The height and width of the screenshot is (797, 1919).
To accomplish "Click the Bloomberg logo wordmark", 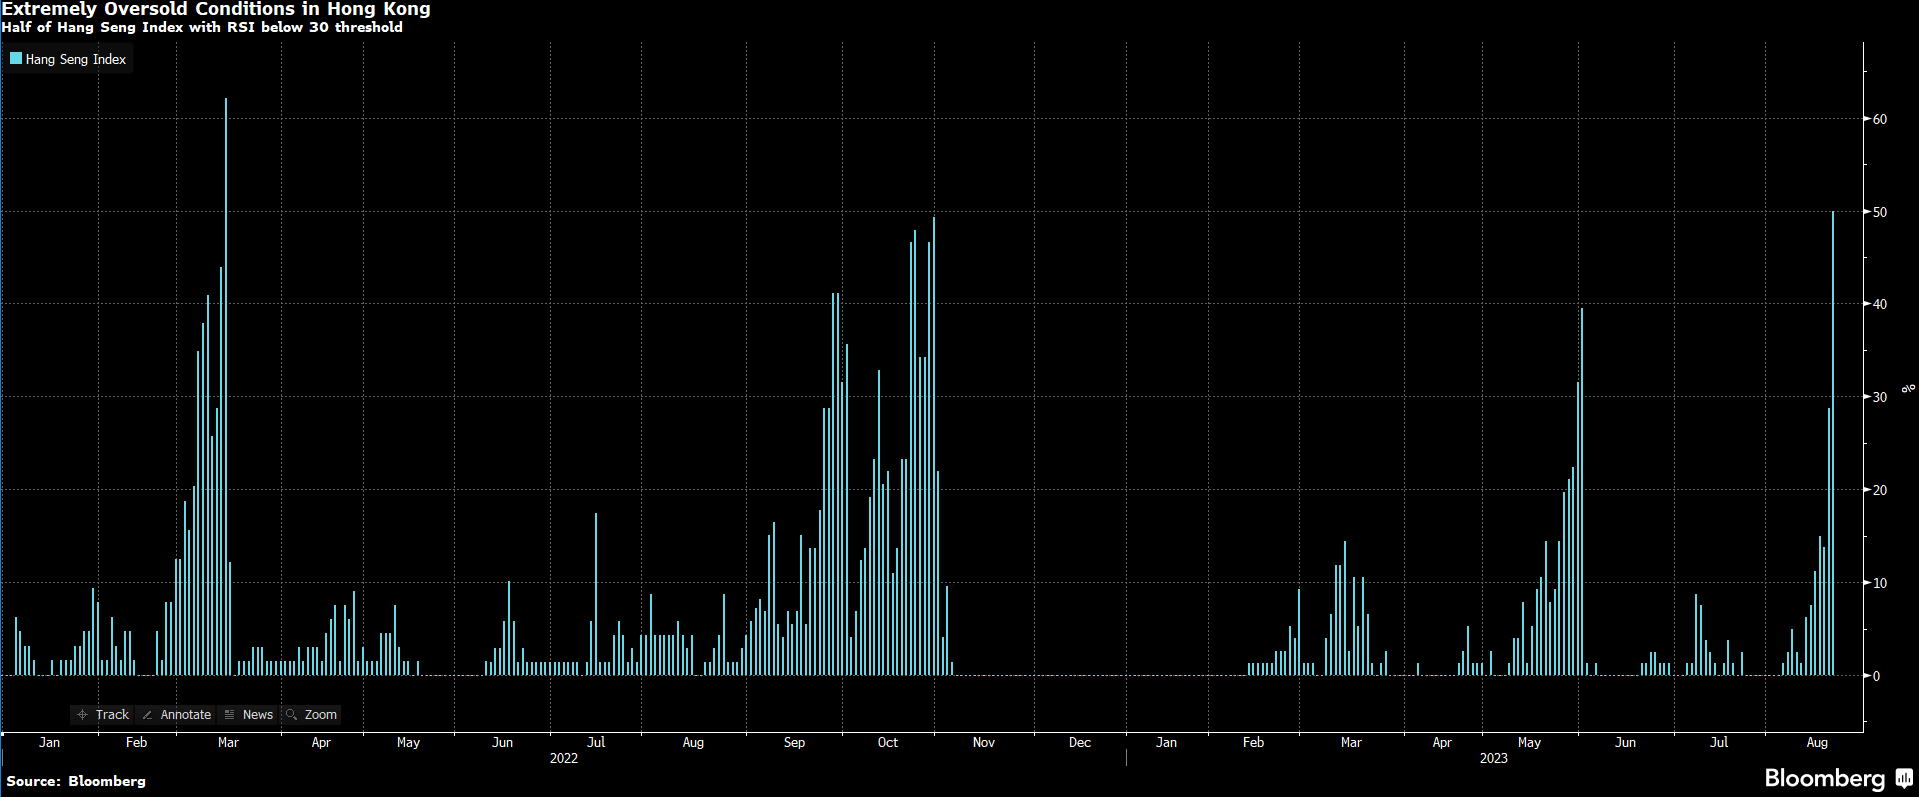I will pyautogui.click(x=1824, y=778).
